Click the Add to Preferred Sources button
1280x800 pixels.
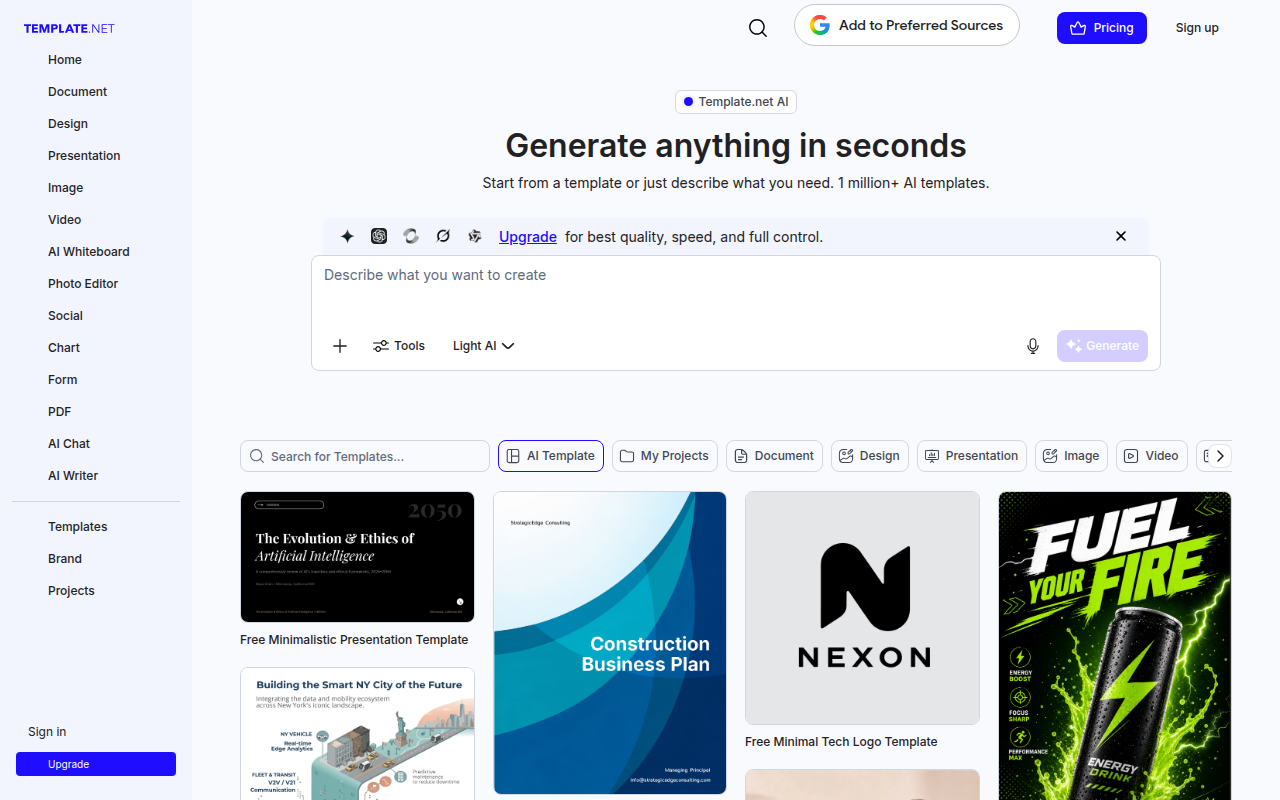[x=907, y=25]
